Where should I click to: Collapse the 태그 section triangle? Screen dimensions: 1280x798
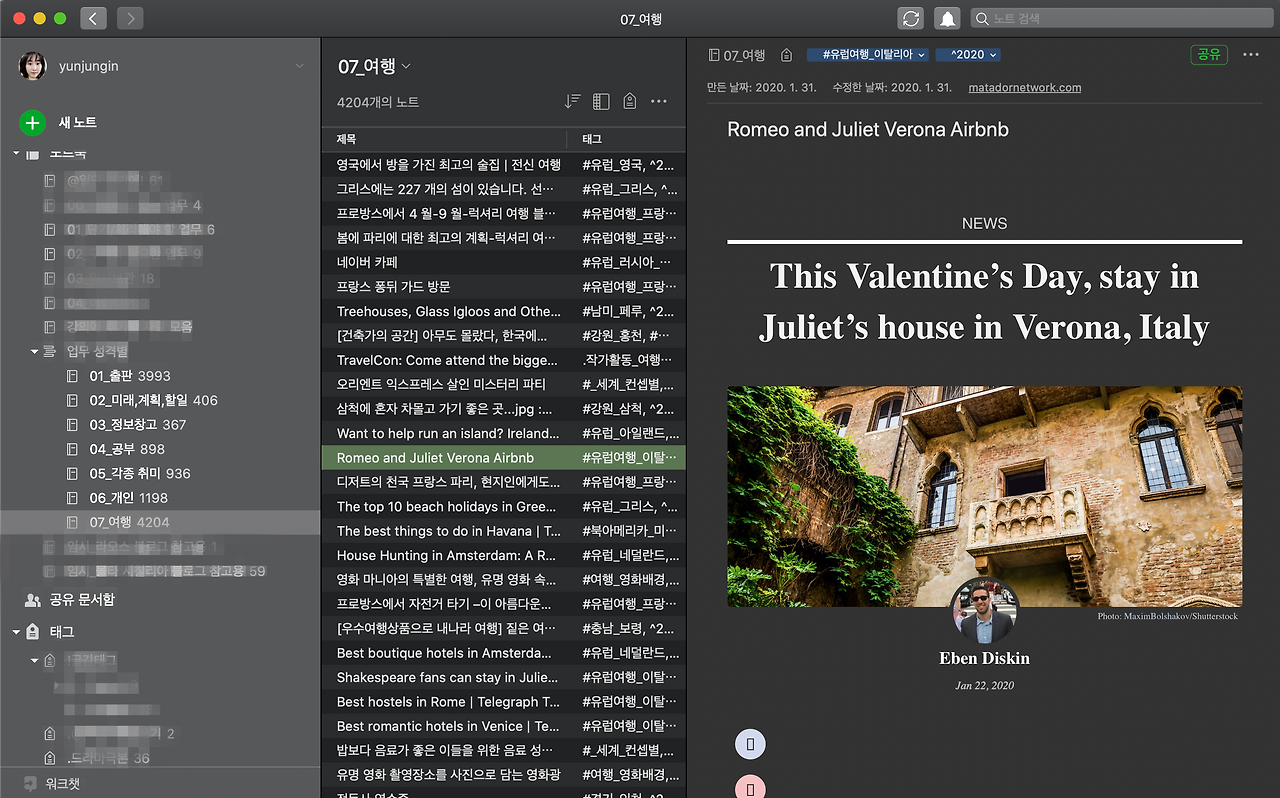pos(17,632)
